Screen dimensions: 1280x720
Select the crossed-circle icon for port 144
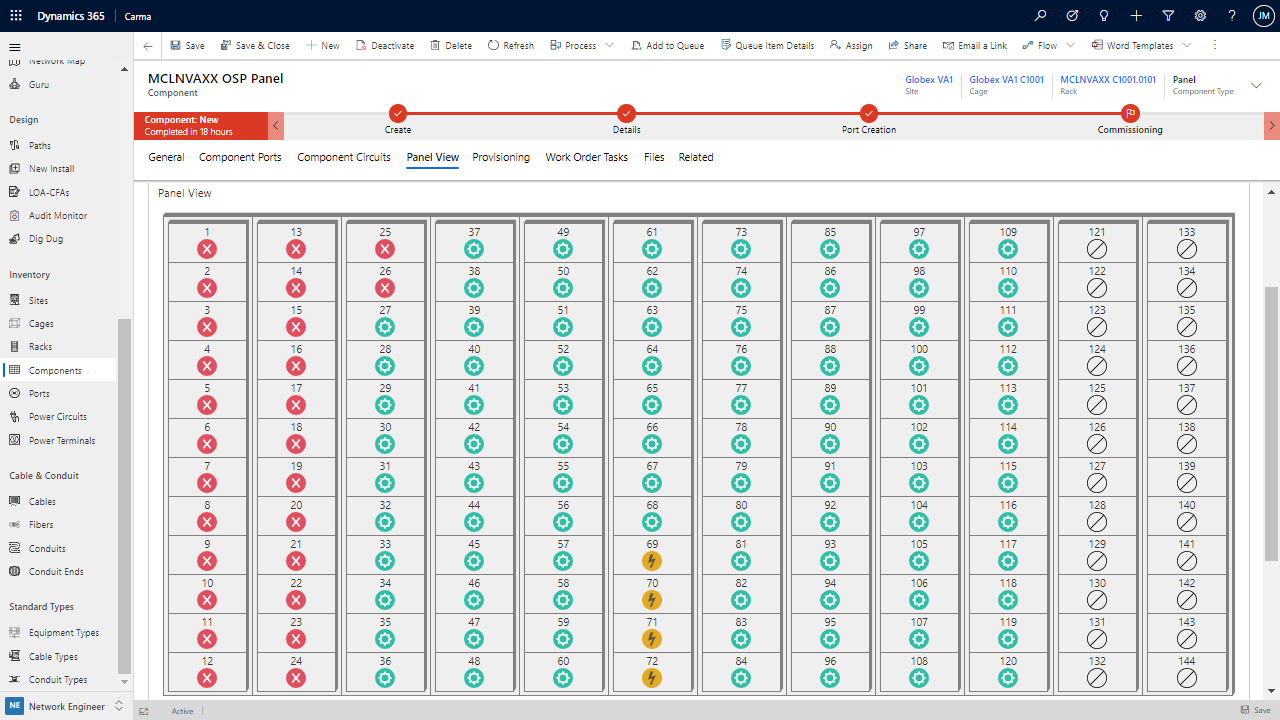[1187, 678]
